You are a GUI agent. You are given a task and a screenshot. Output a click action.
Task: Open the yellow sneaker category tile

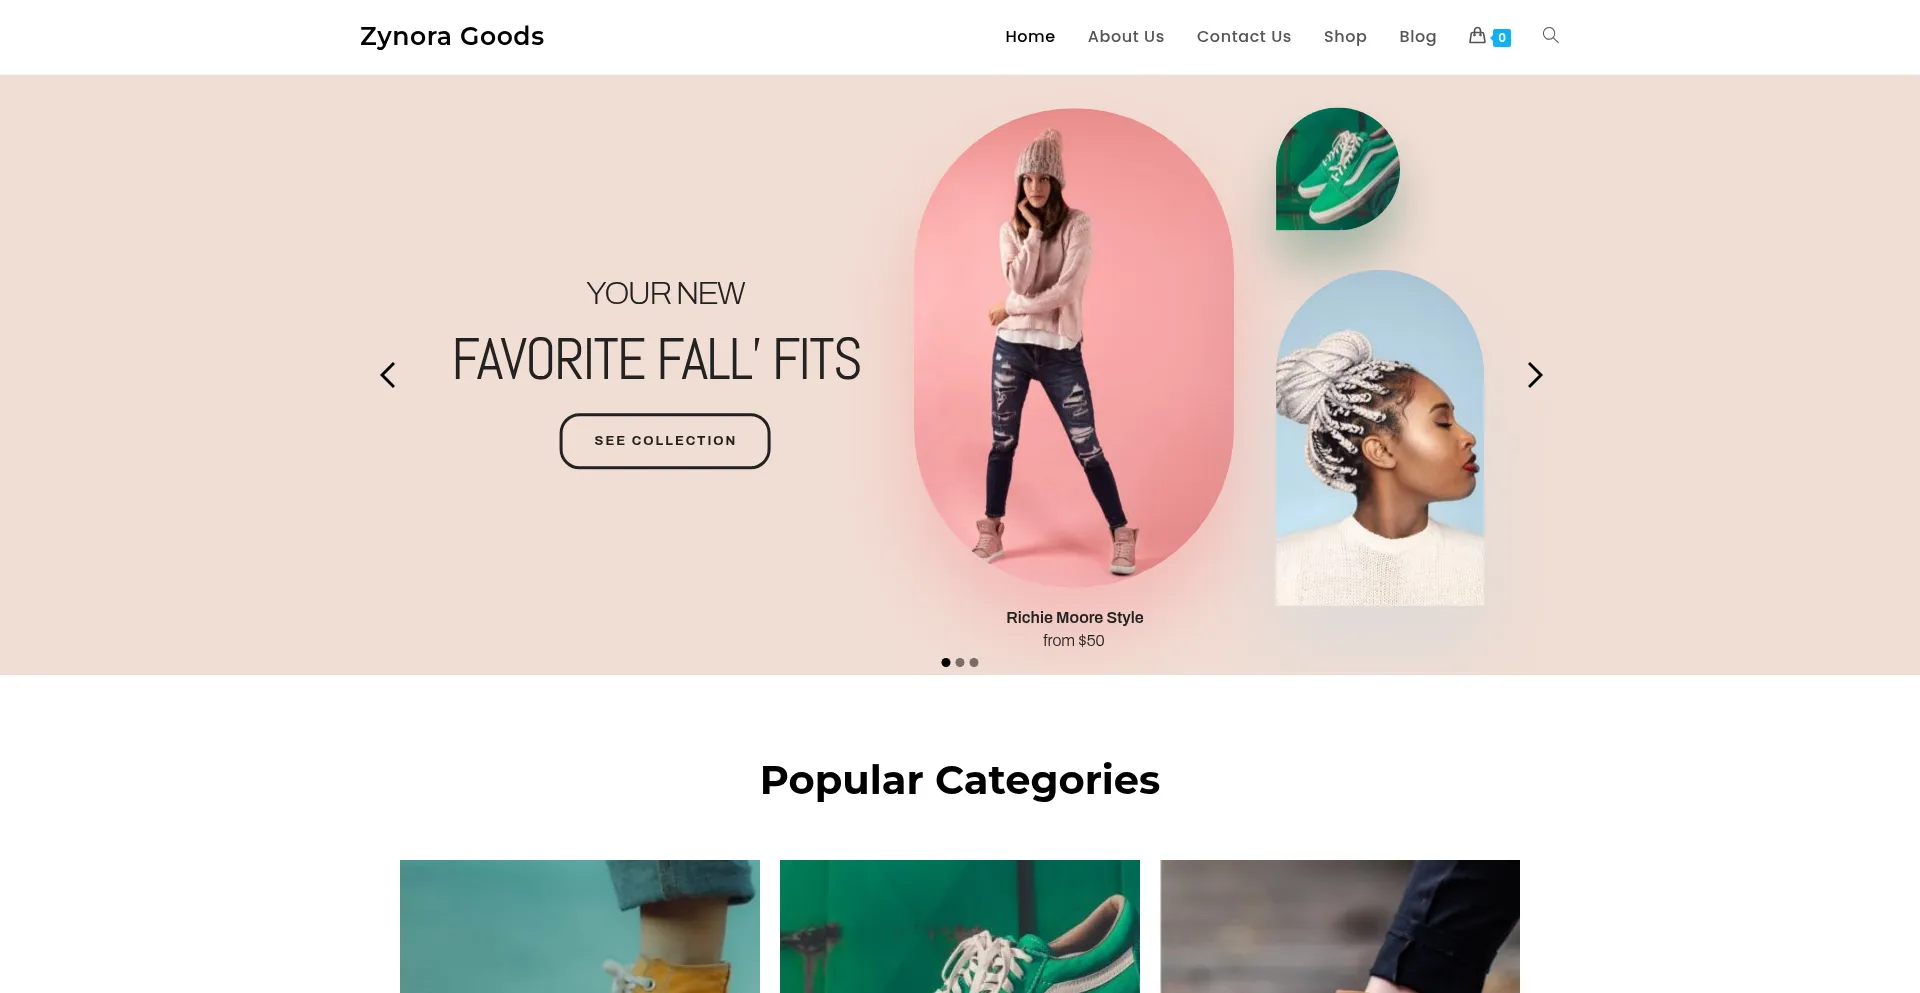pos(580,926)
